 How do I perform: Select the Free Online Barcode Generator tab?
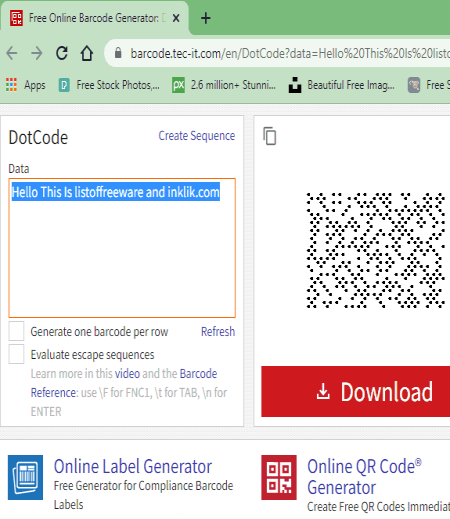(95, 18)
